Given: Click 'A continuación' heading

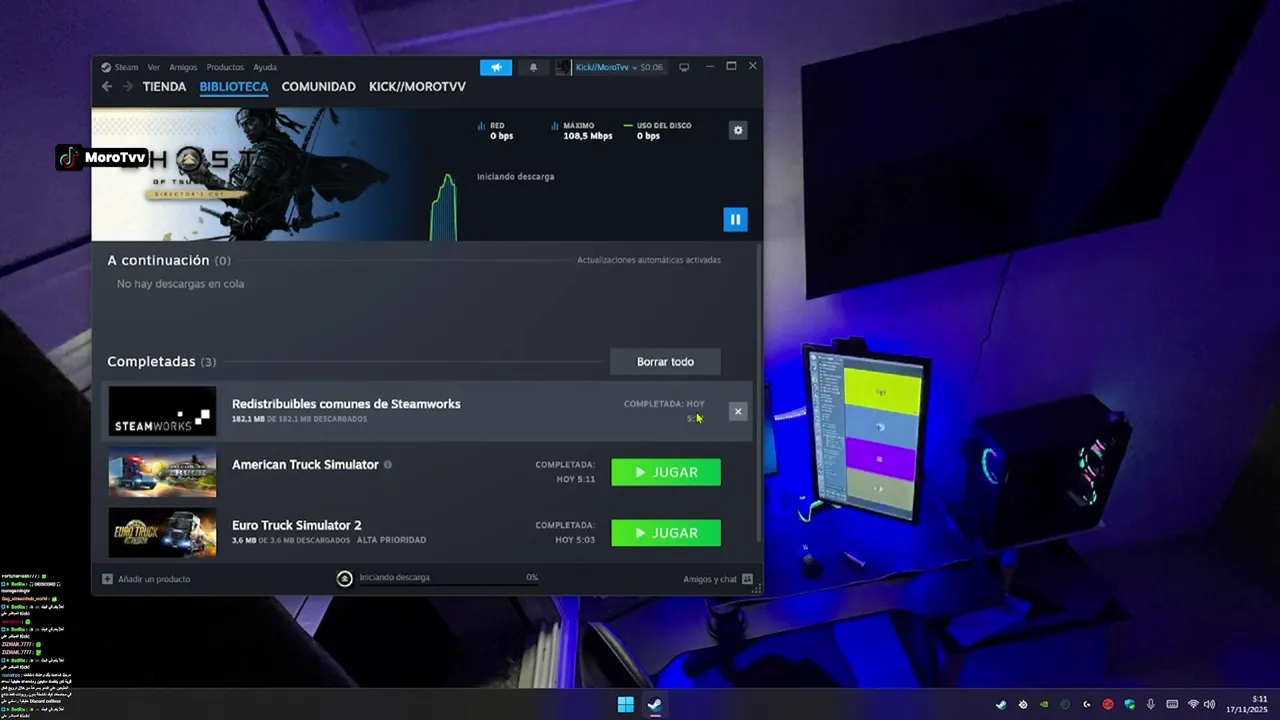Looking at the screenshot, I should click(x=158, y=260).
